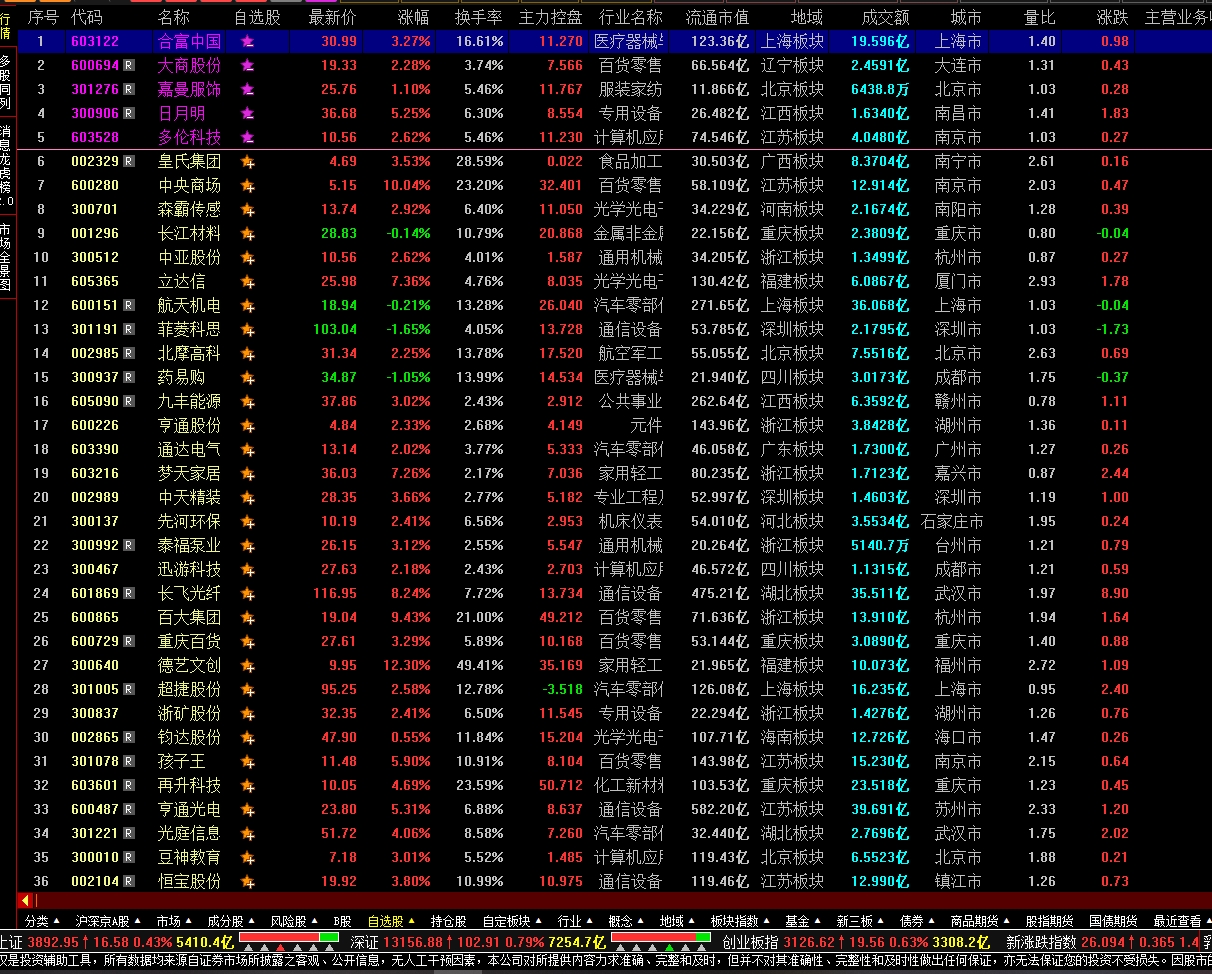Click the star icon for 德艺文创
Screen dimensions: 1212x974
248,665
